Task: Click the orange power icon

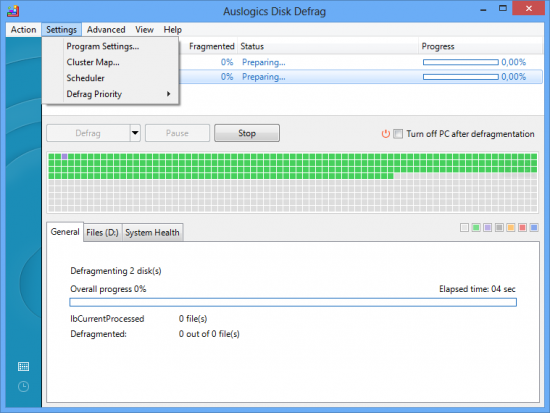Action: pos(385,134)
